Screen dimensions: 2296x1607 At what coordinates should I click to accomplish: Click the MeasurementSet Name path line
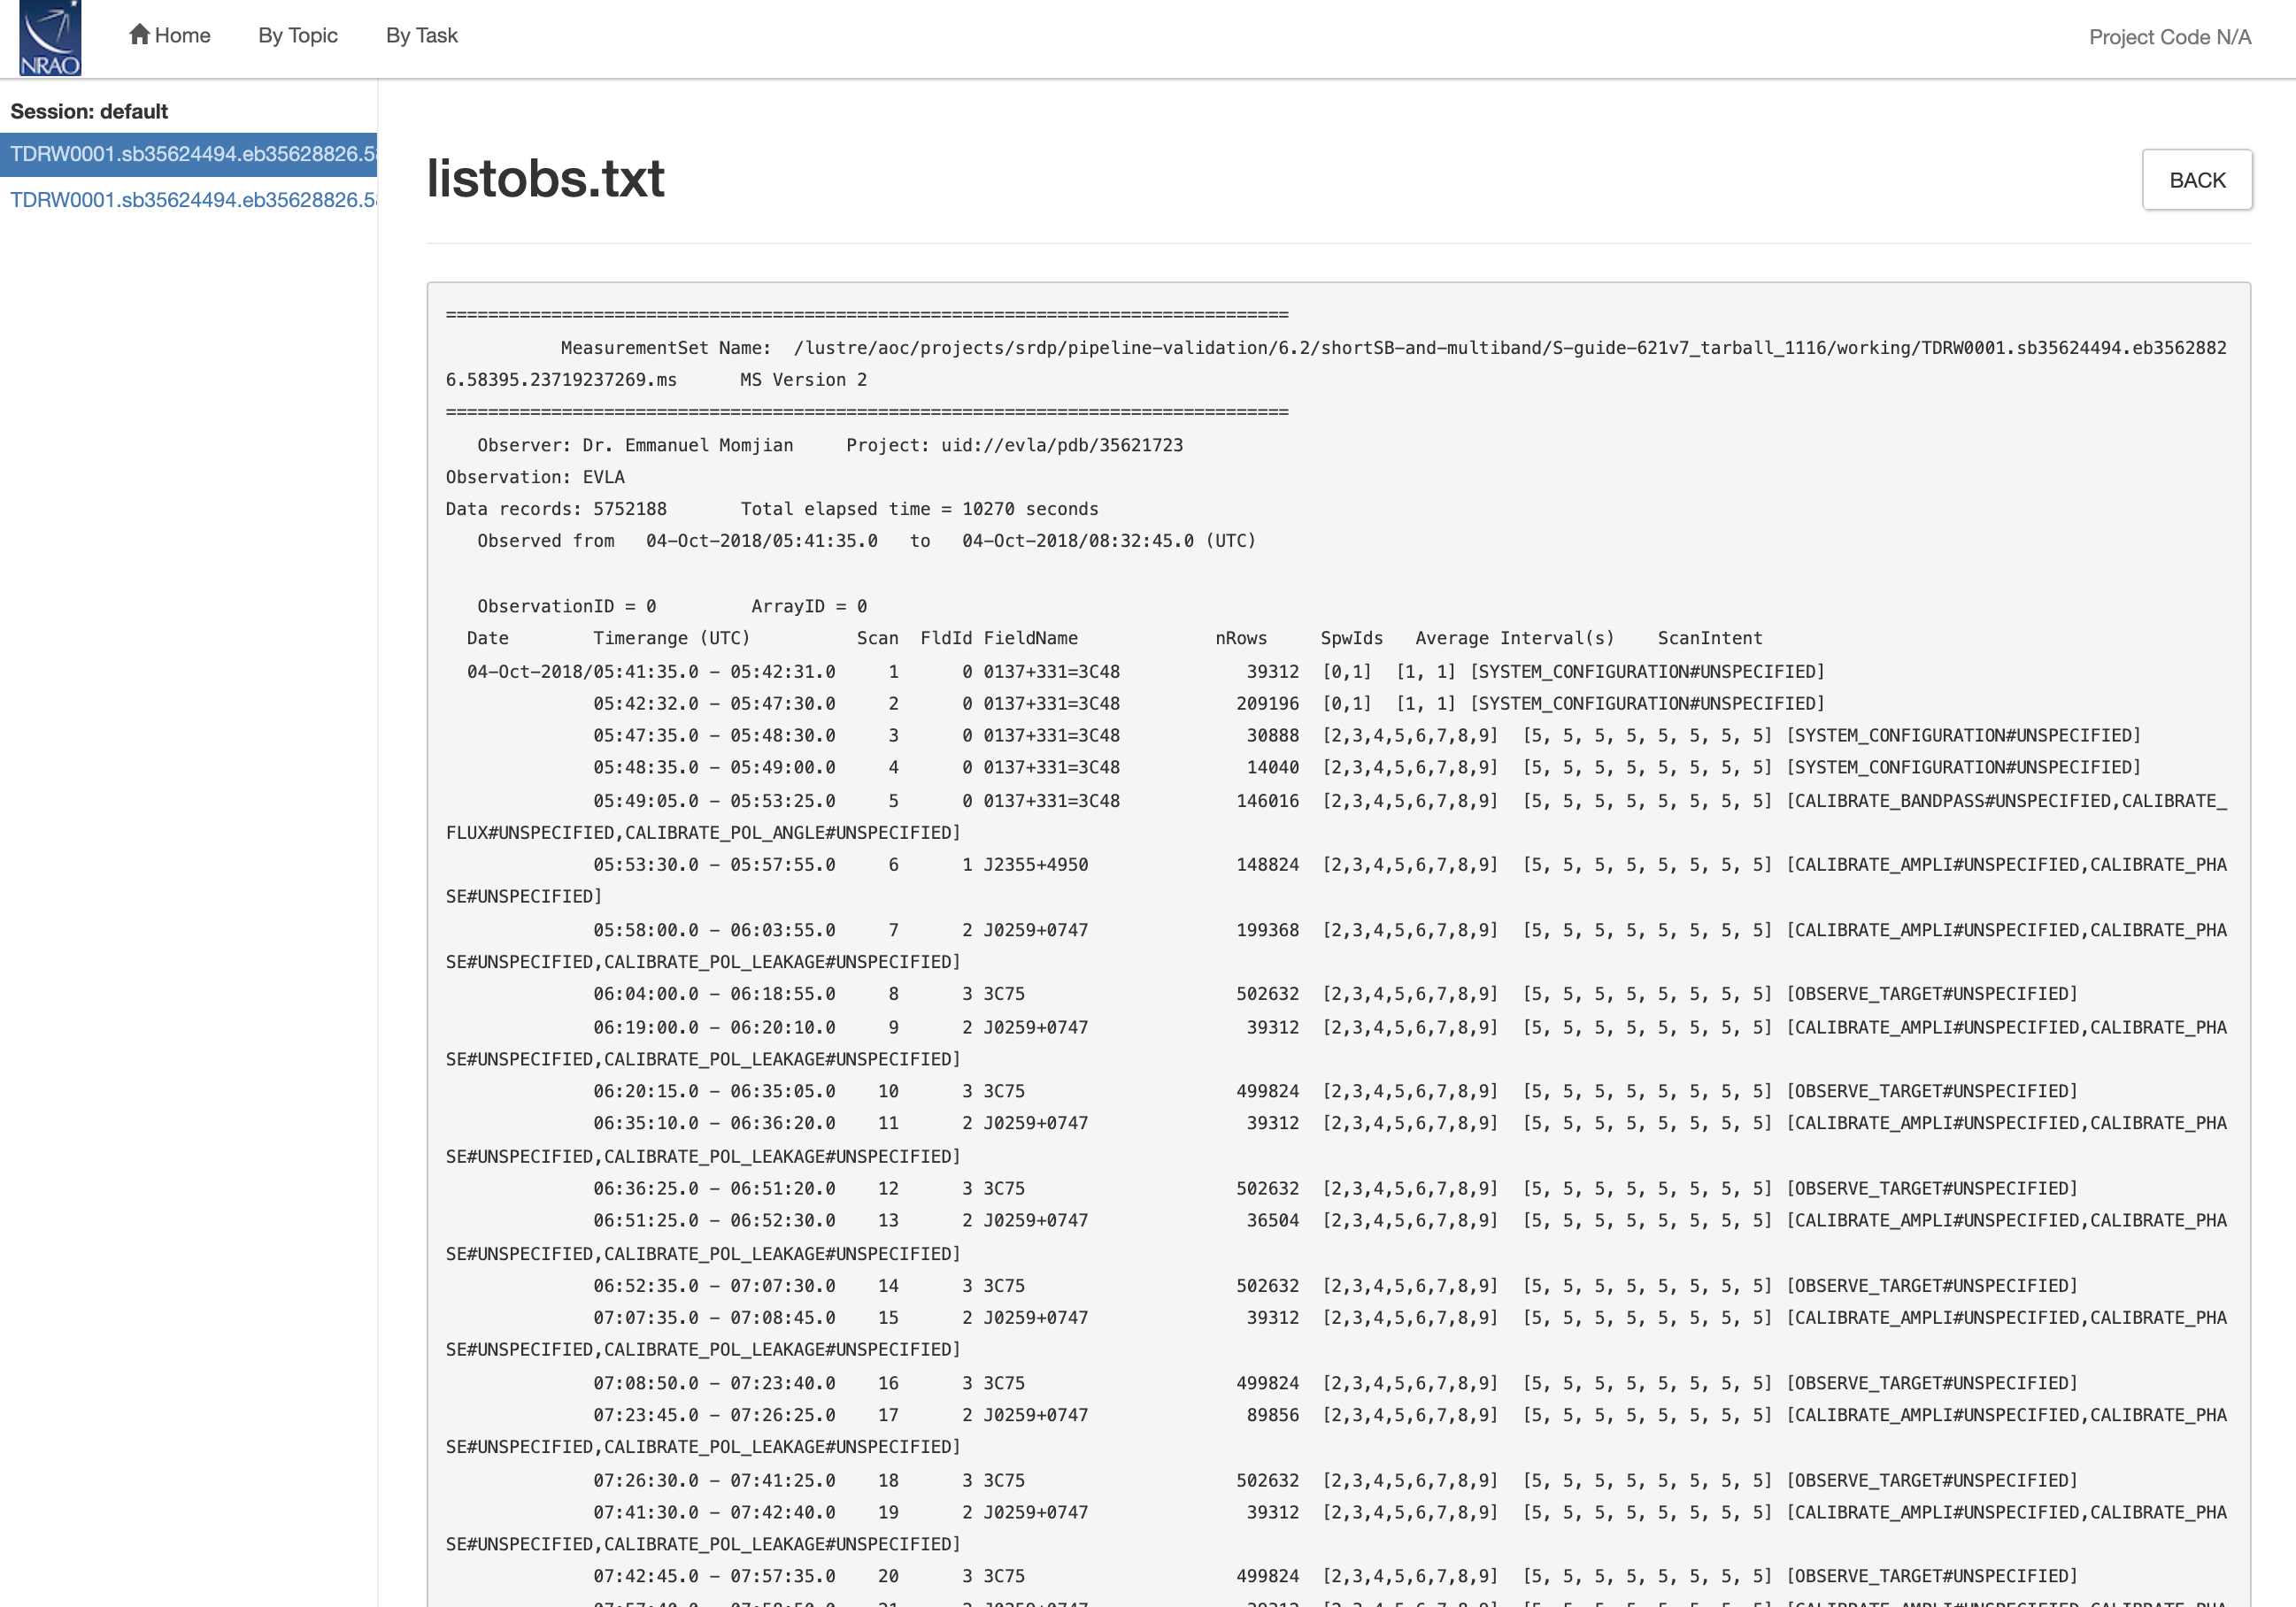pos(1336,364)
